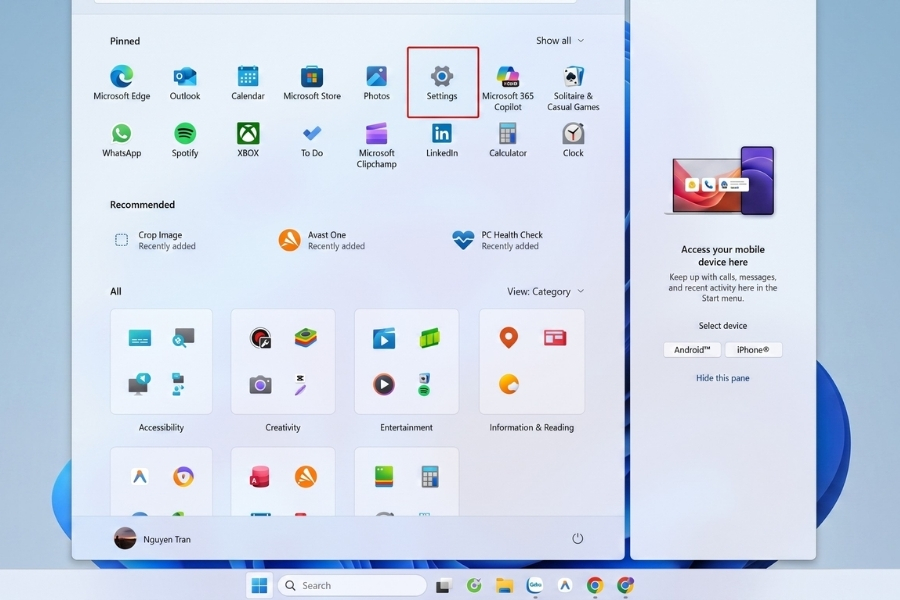
Task: Open Movies & TV icon in Entertainment
Action: (x=384, y=338)
